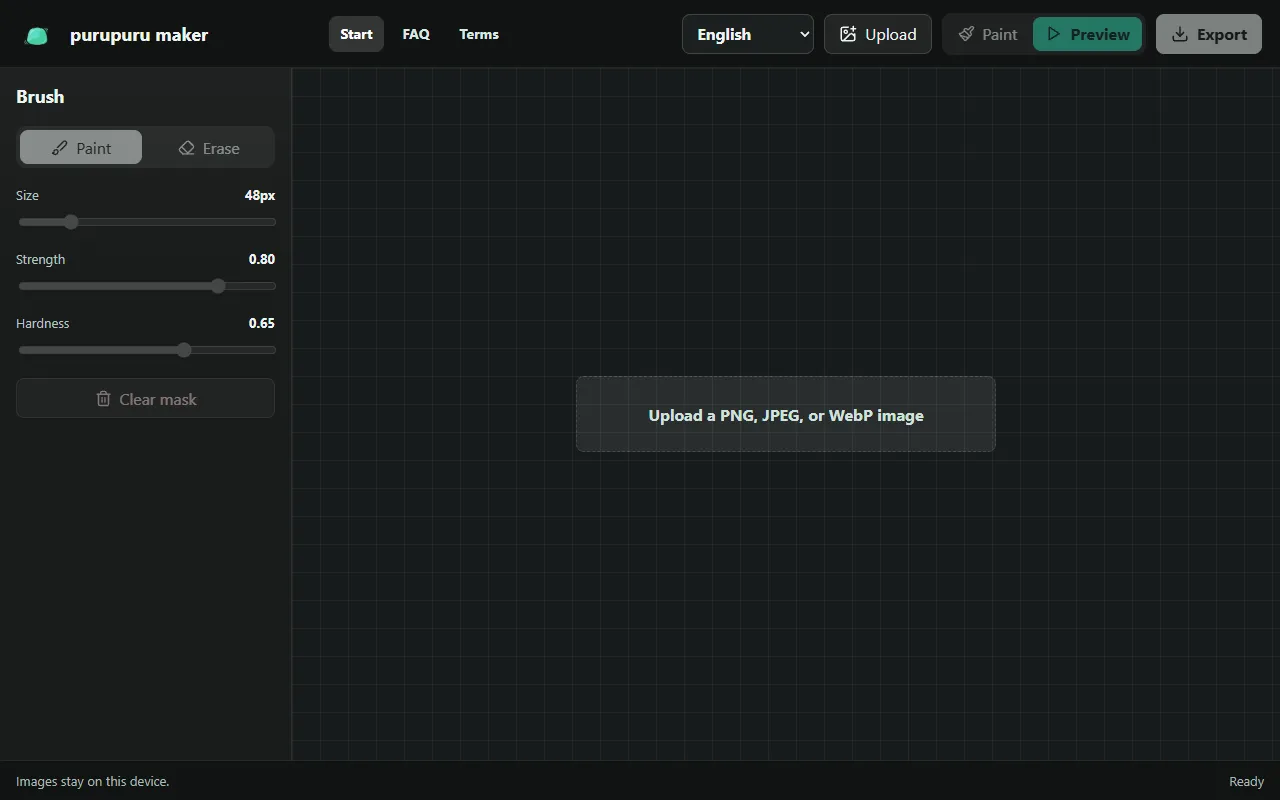Image resolution: width=1280 pixels, height=800 pixels.
Task: Click the Ready status text
Action: [x=1246, y=781]
